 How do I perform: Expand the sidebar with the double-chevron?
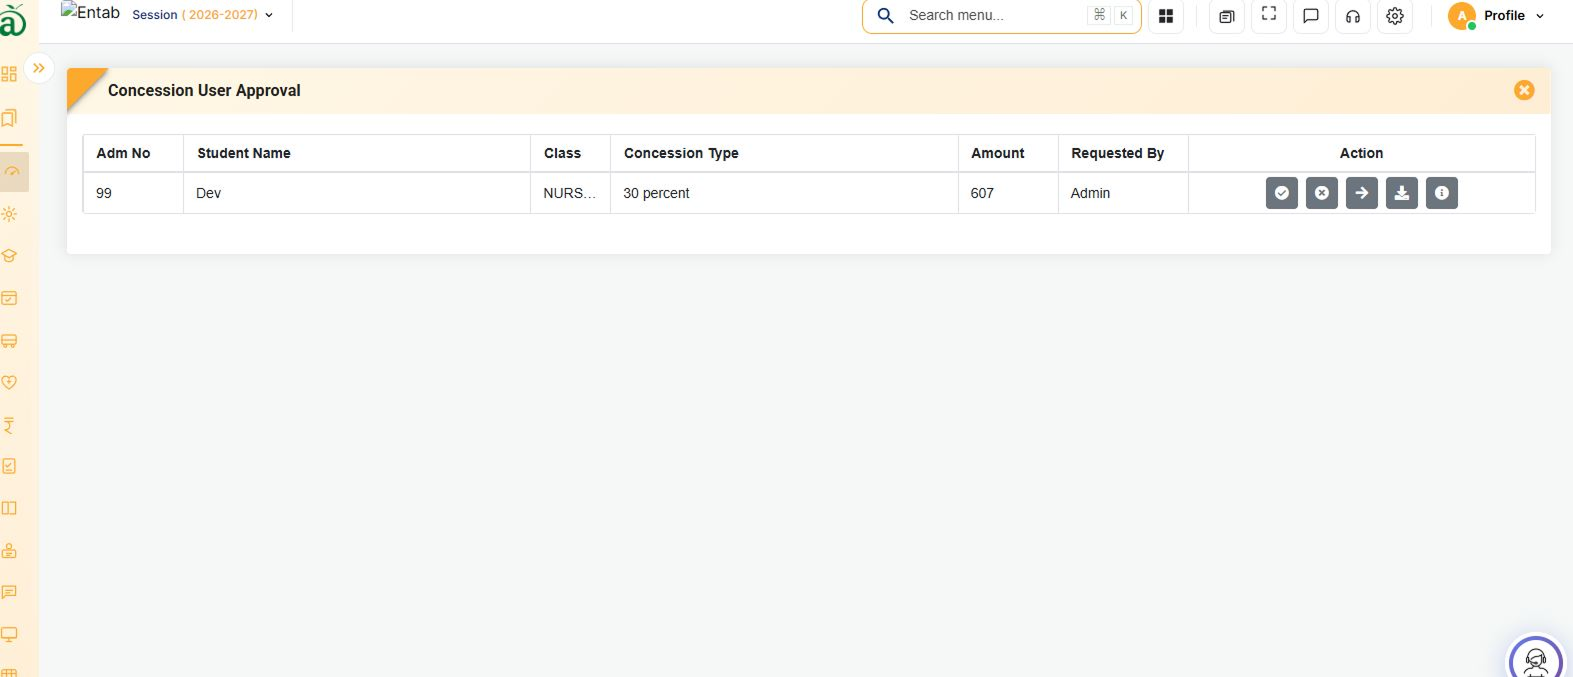tap(39, 68)
